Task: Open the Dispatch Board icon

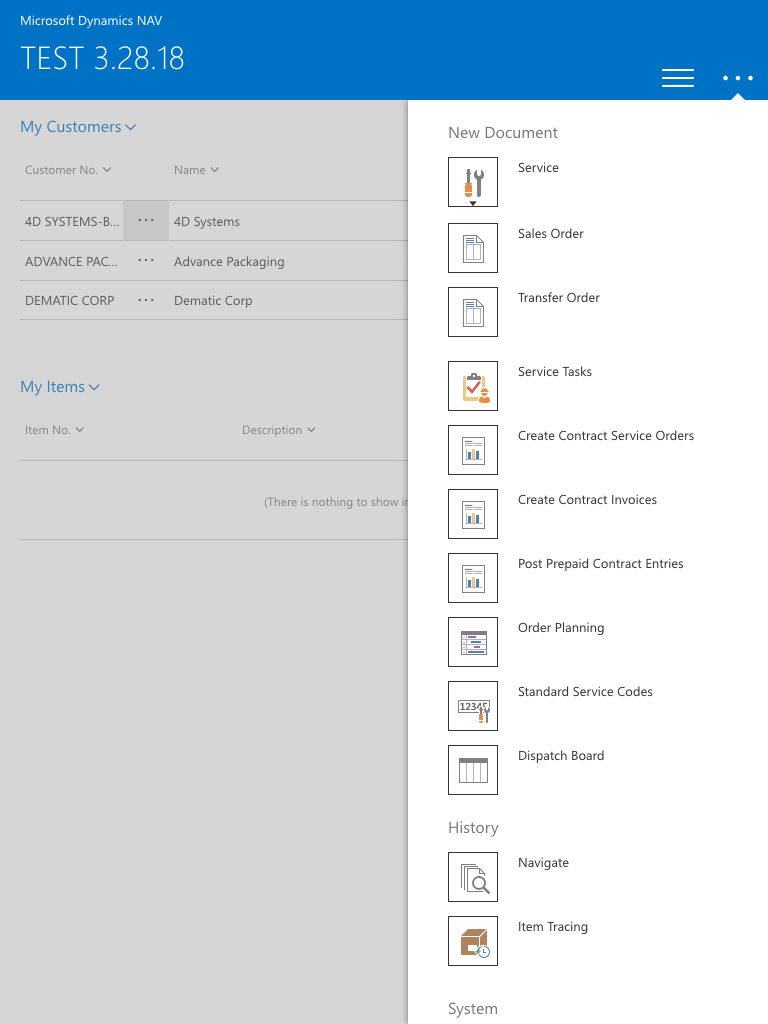Action: tap(473, 770)
